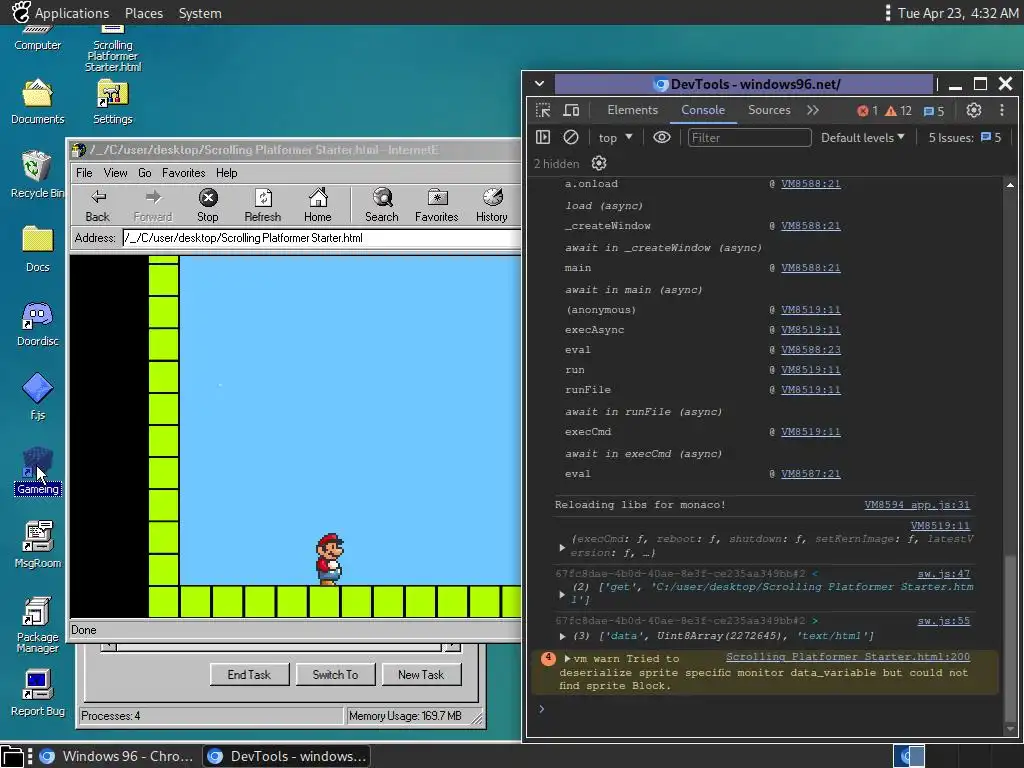The width and height of the screenshot is (1024, 768).
Task: Open the Favorites menu in InternetE
Action: (184, 173)
